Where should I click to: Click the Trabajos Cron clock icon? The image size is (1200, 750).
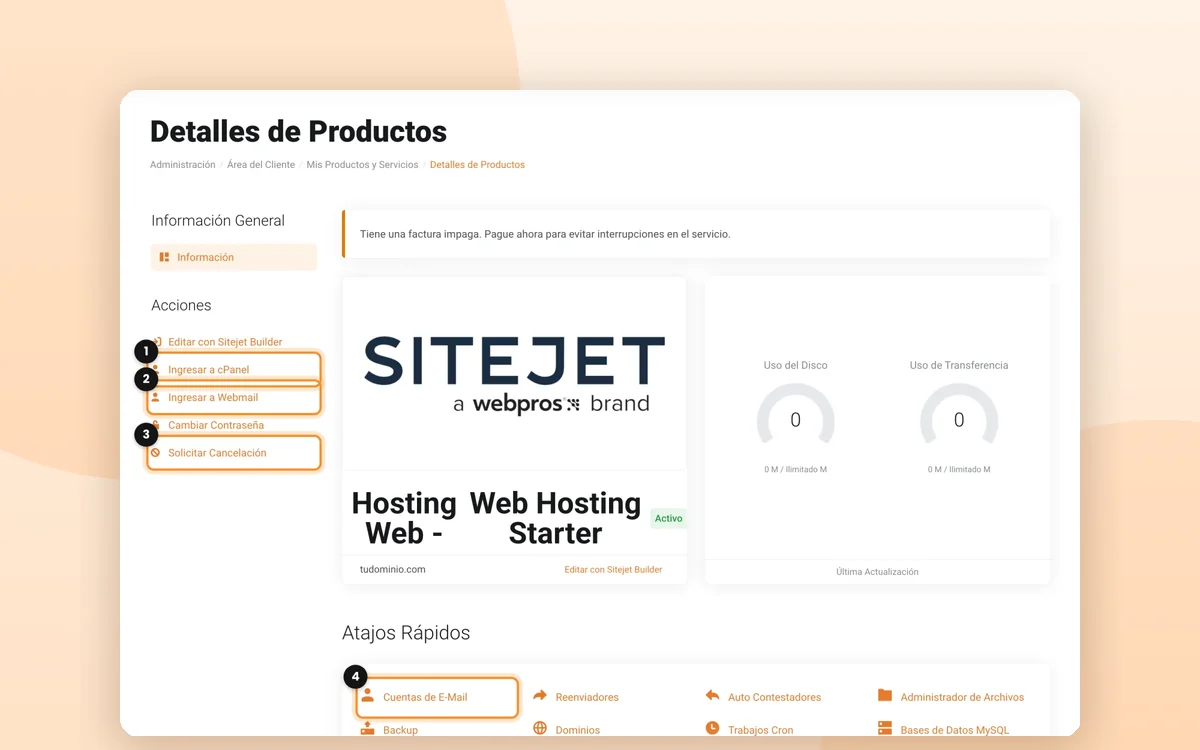(712, 729)
